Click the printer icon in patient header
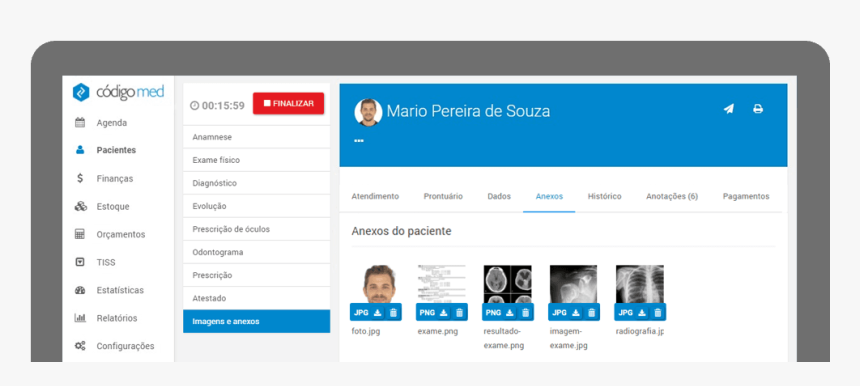 click(x=758, y=109)
